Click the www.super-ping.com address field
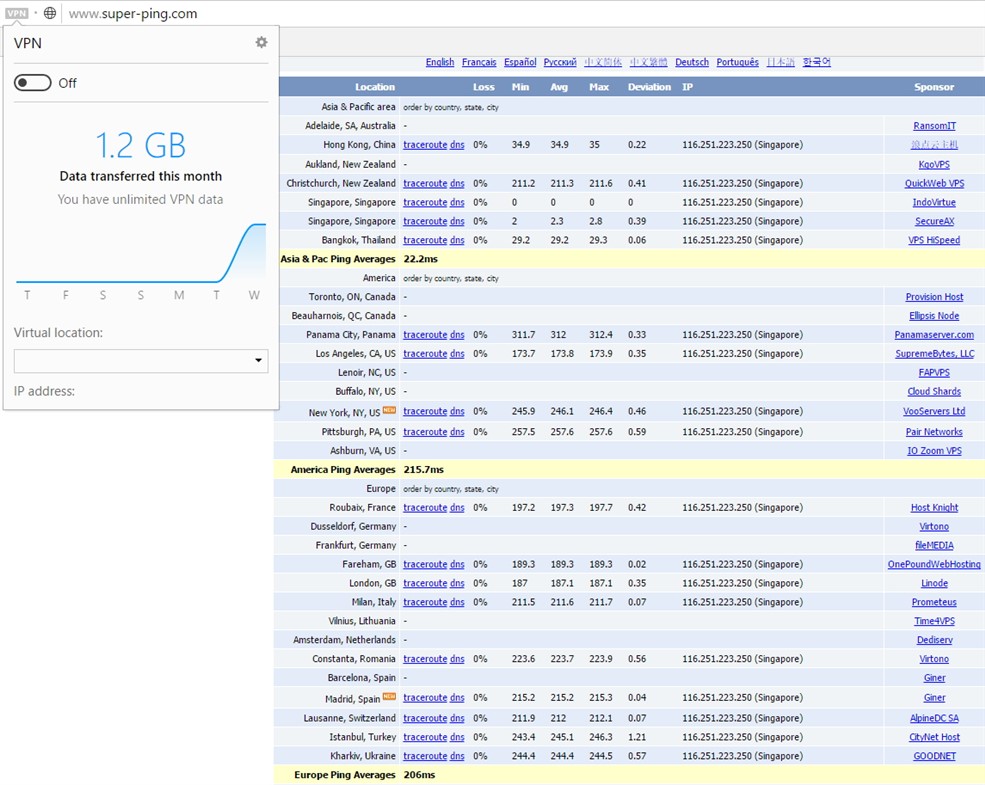 pyautogui.click(x=133, y=13)
